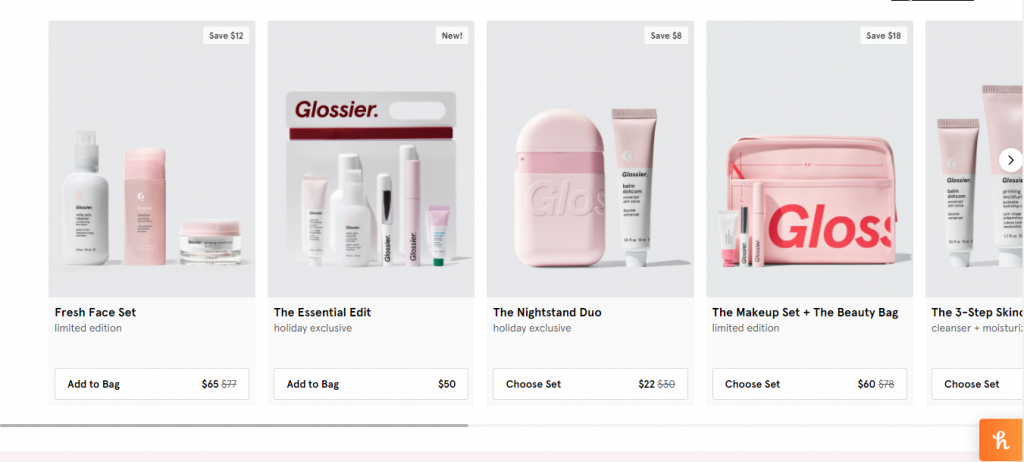Image resolution: width=1024 pixels, height=462 pixels.
Task: View The Nightstand Duo product image
Action: [x=590, y=159]
